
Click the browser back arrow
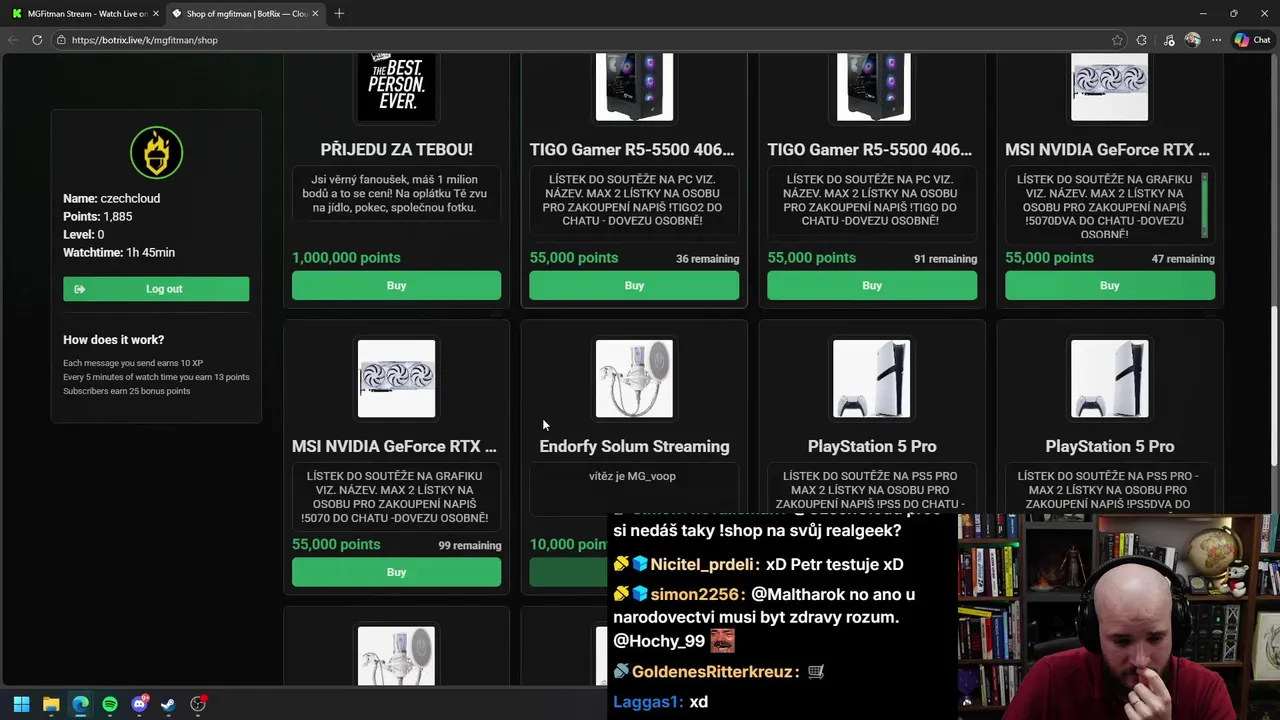(x=13, y=40)
